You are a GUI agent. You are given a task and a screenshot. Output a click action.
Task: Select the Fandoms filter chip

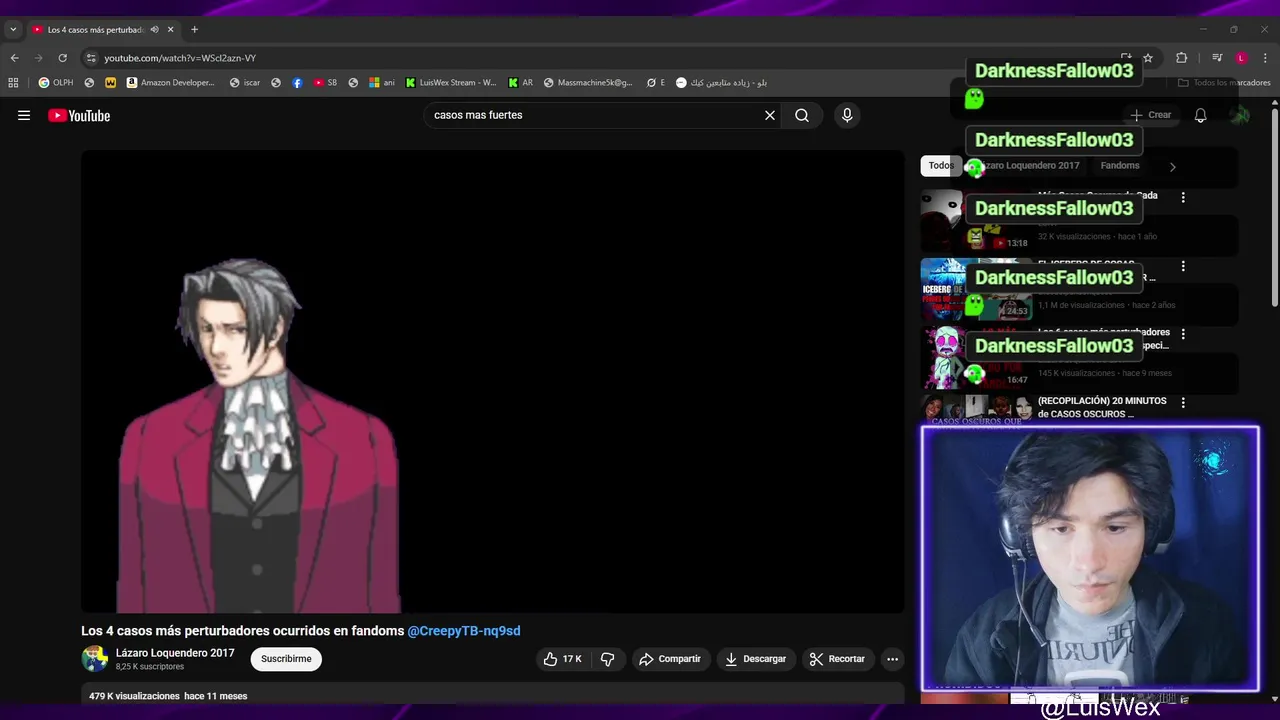1119,166
